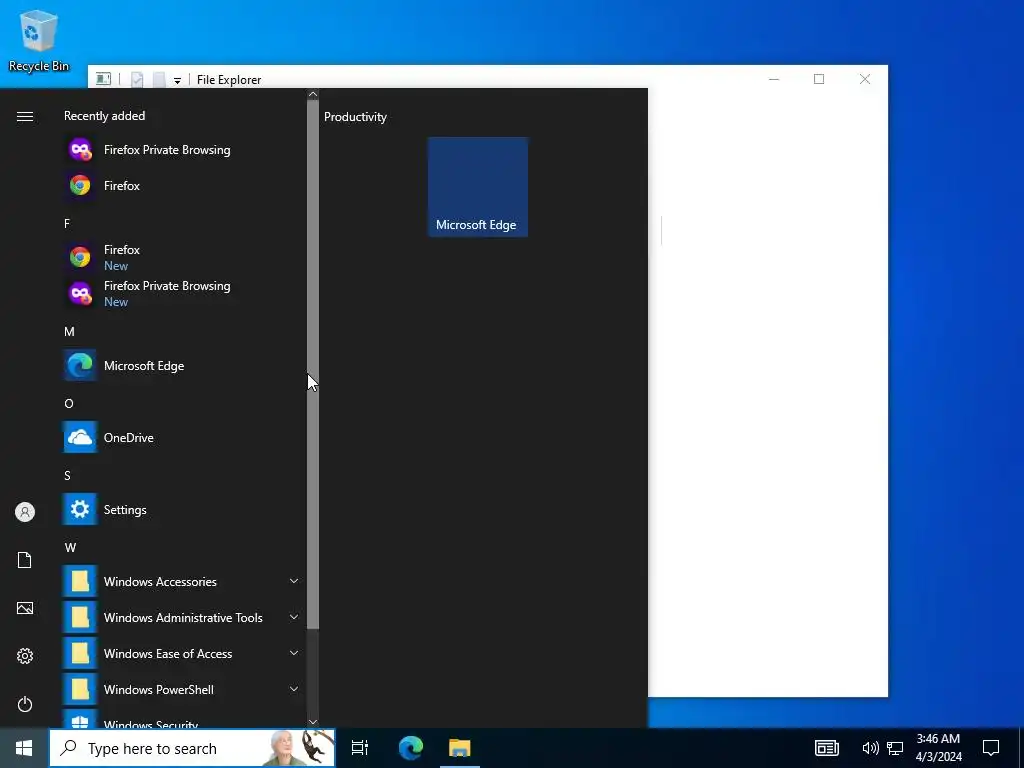The image size is (1024, 768).
Task: Click the W letter section header
Action: (x=70, y=547)
